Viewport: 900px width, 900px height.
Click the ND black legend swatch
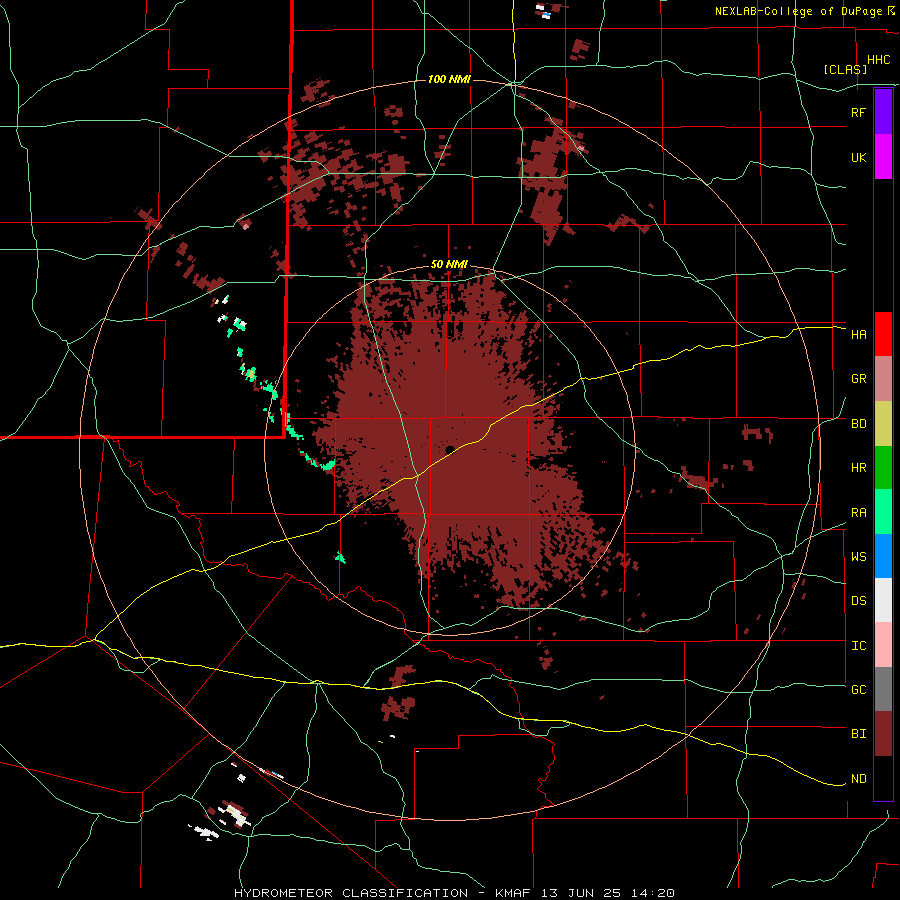(x=883, y=778)
